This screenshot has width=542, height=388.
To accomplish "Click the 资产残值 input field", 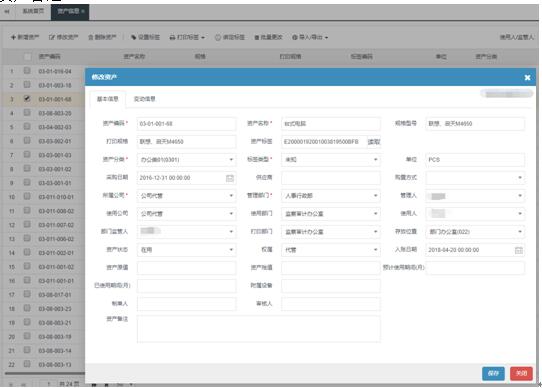I will click(x=331, y=268).
